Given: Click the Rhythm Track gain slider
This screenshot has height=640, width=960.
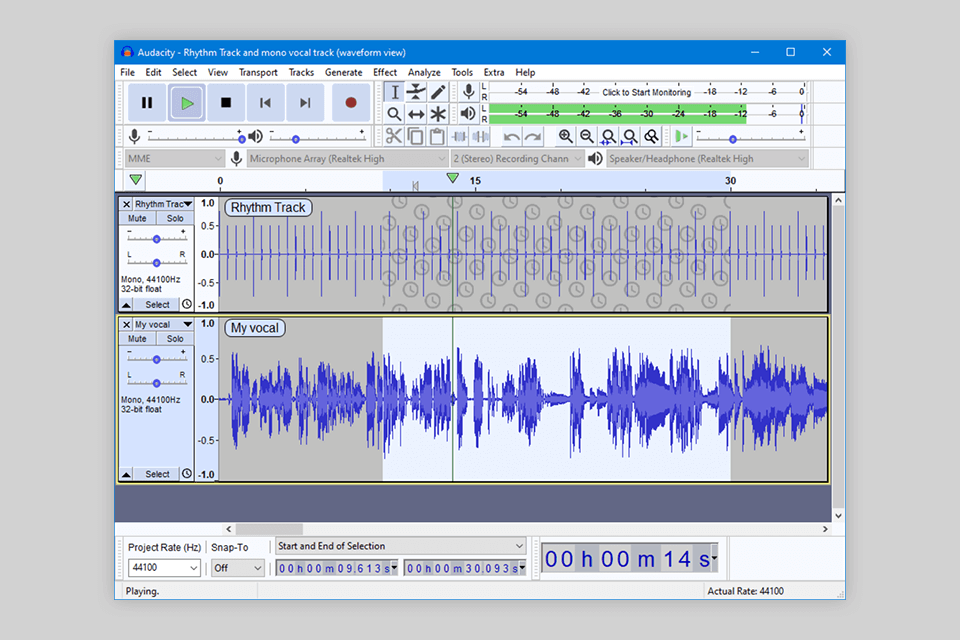Looking at the screenshot, I should [x=157, y=239].
